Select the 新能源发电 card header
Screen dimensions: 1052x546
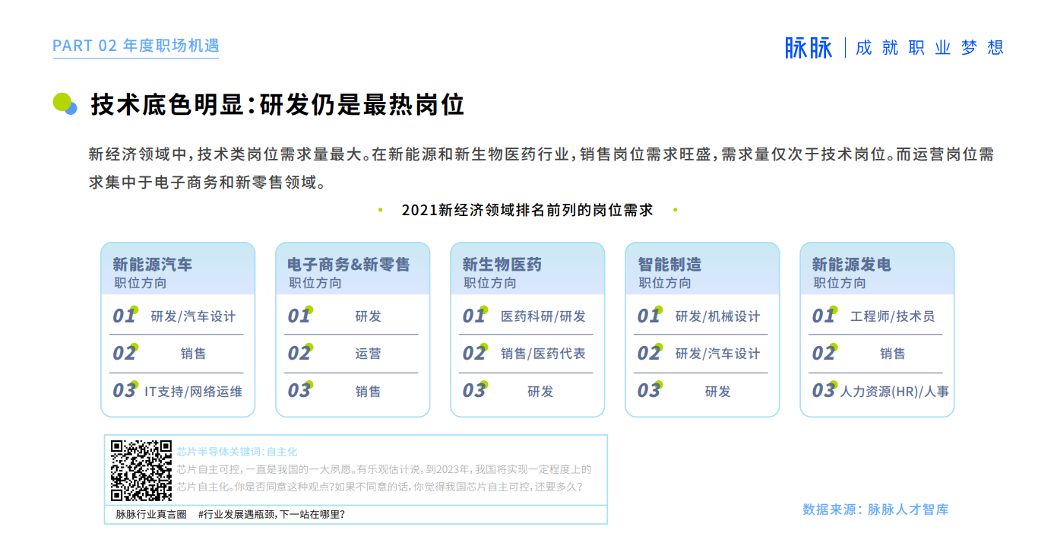point(851,265)
